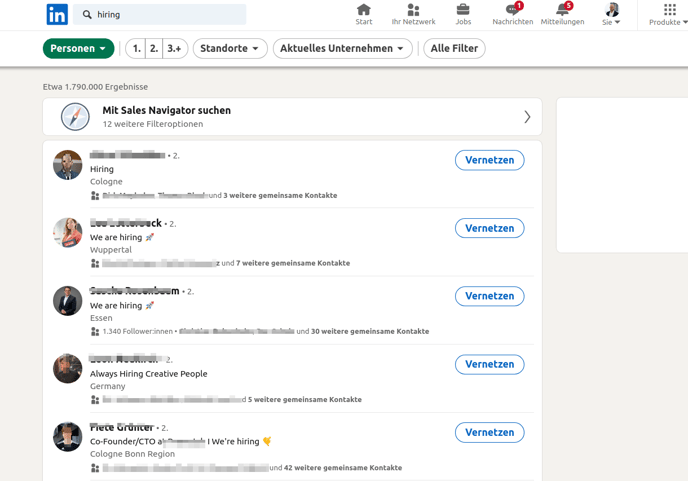Click the Sales Navigator compass icon
Viewport: 688px width, 481px height.
[x=75, y=117]
